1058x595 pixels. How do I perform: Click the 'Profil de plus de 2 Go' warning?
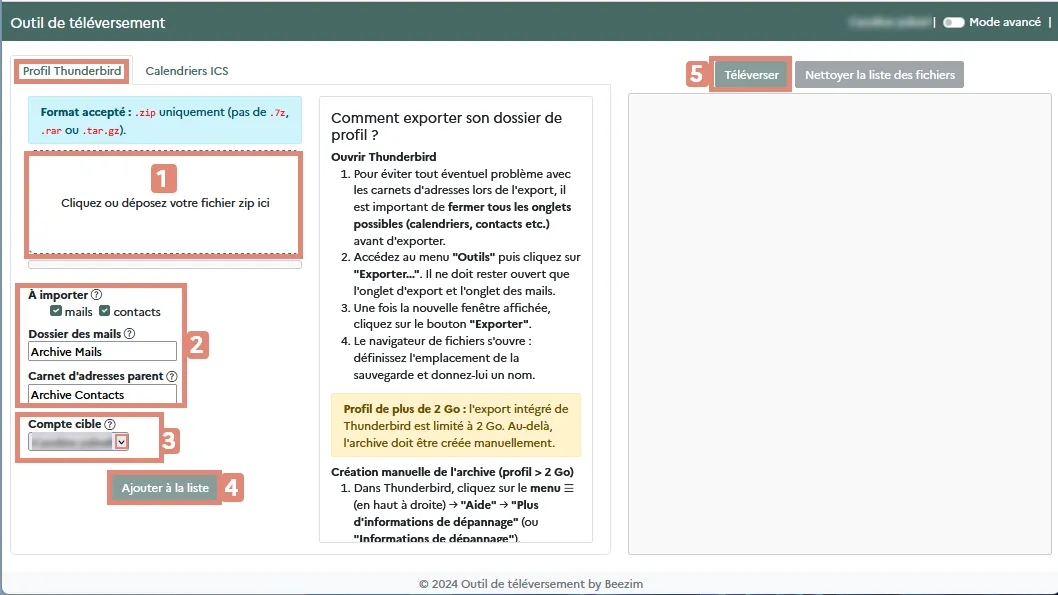[x=455, y=426]
